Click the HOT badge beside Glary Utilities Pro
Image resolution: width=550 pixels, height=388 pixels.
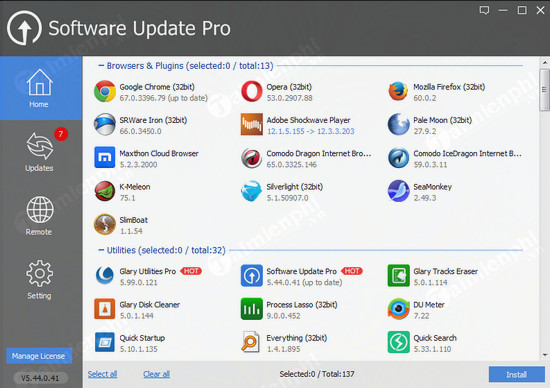pos(191,271)
